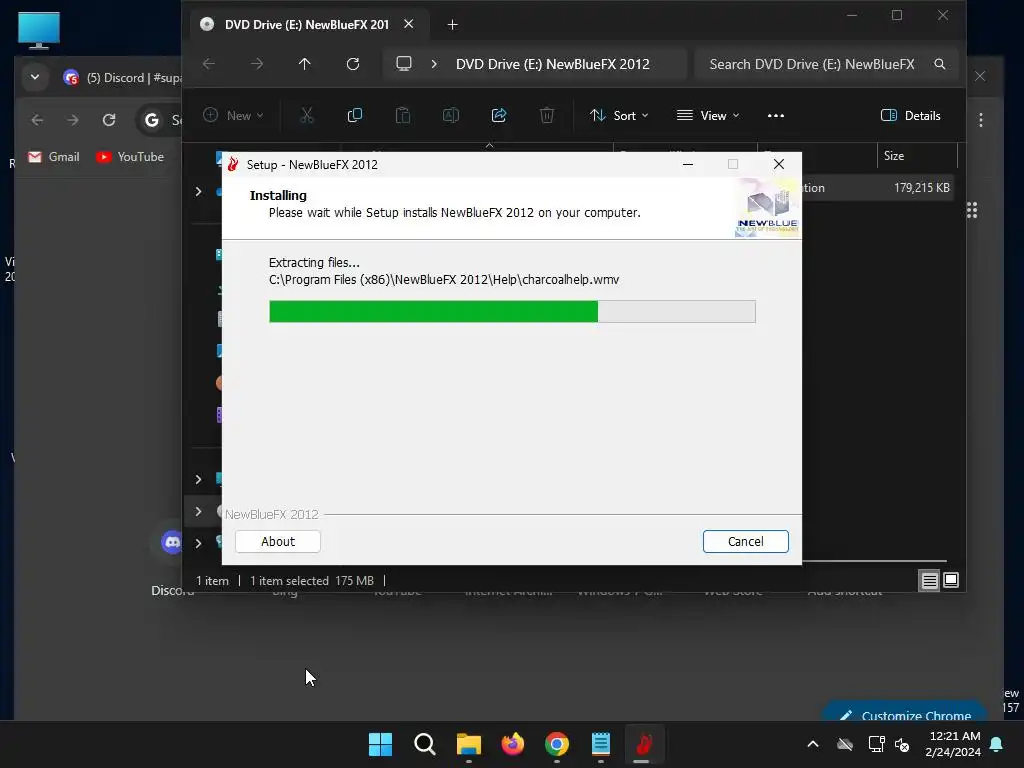Open clock showing 12:21 AM 2/24/2024
1024x768 pixels.
click(953, 744)
